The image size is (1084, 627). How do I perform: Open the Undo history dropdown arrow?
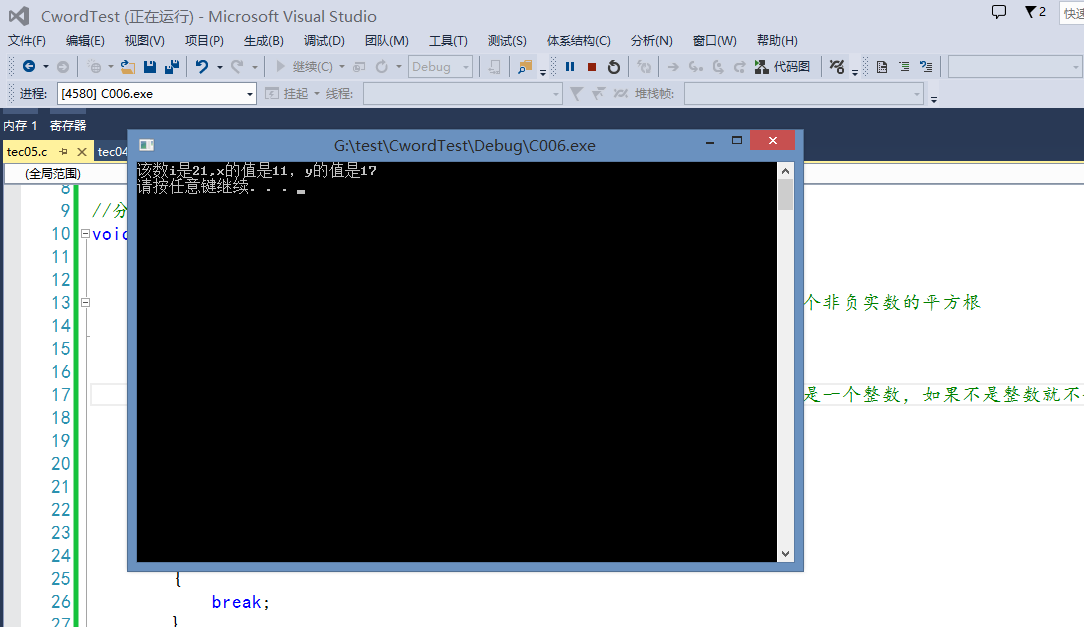tap(220, 67)
